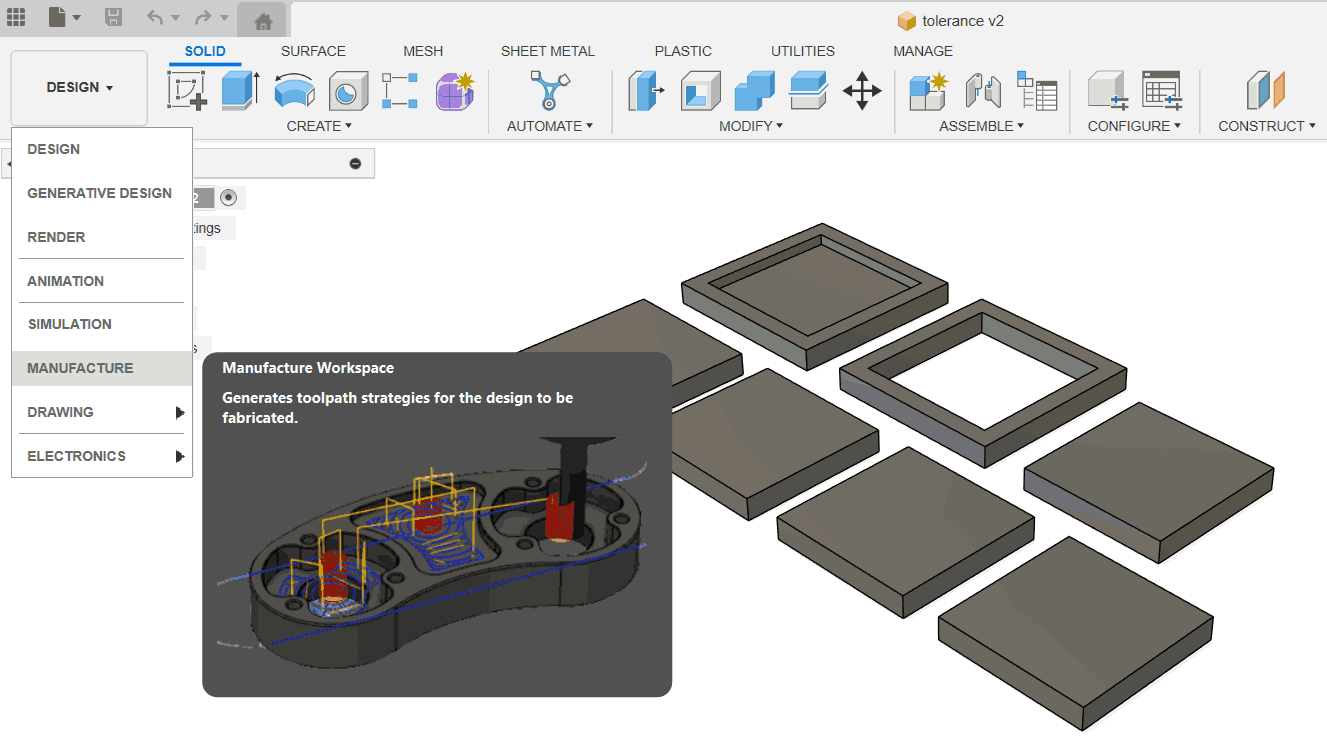Select the Offset Plane construct tool
Viewport: 1327px width, 755px height.
coord(1266,91)
